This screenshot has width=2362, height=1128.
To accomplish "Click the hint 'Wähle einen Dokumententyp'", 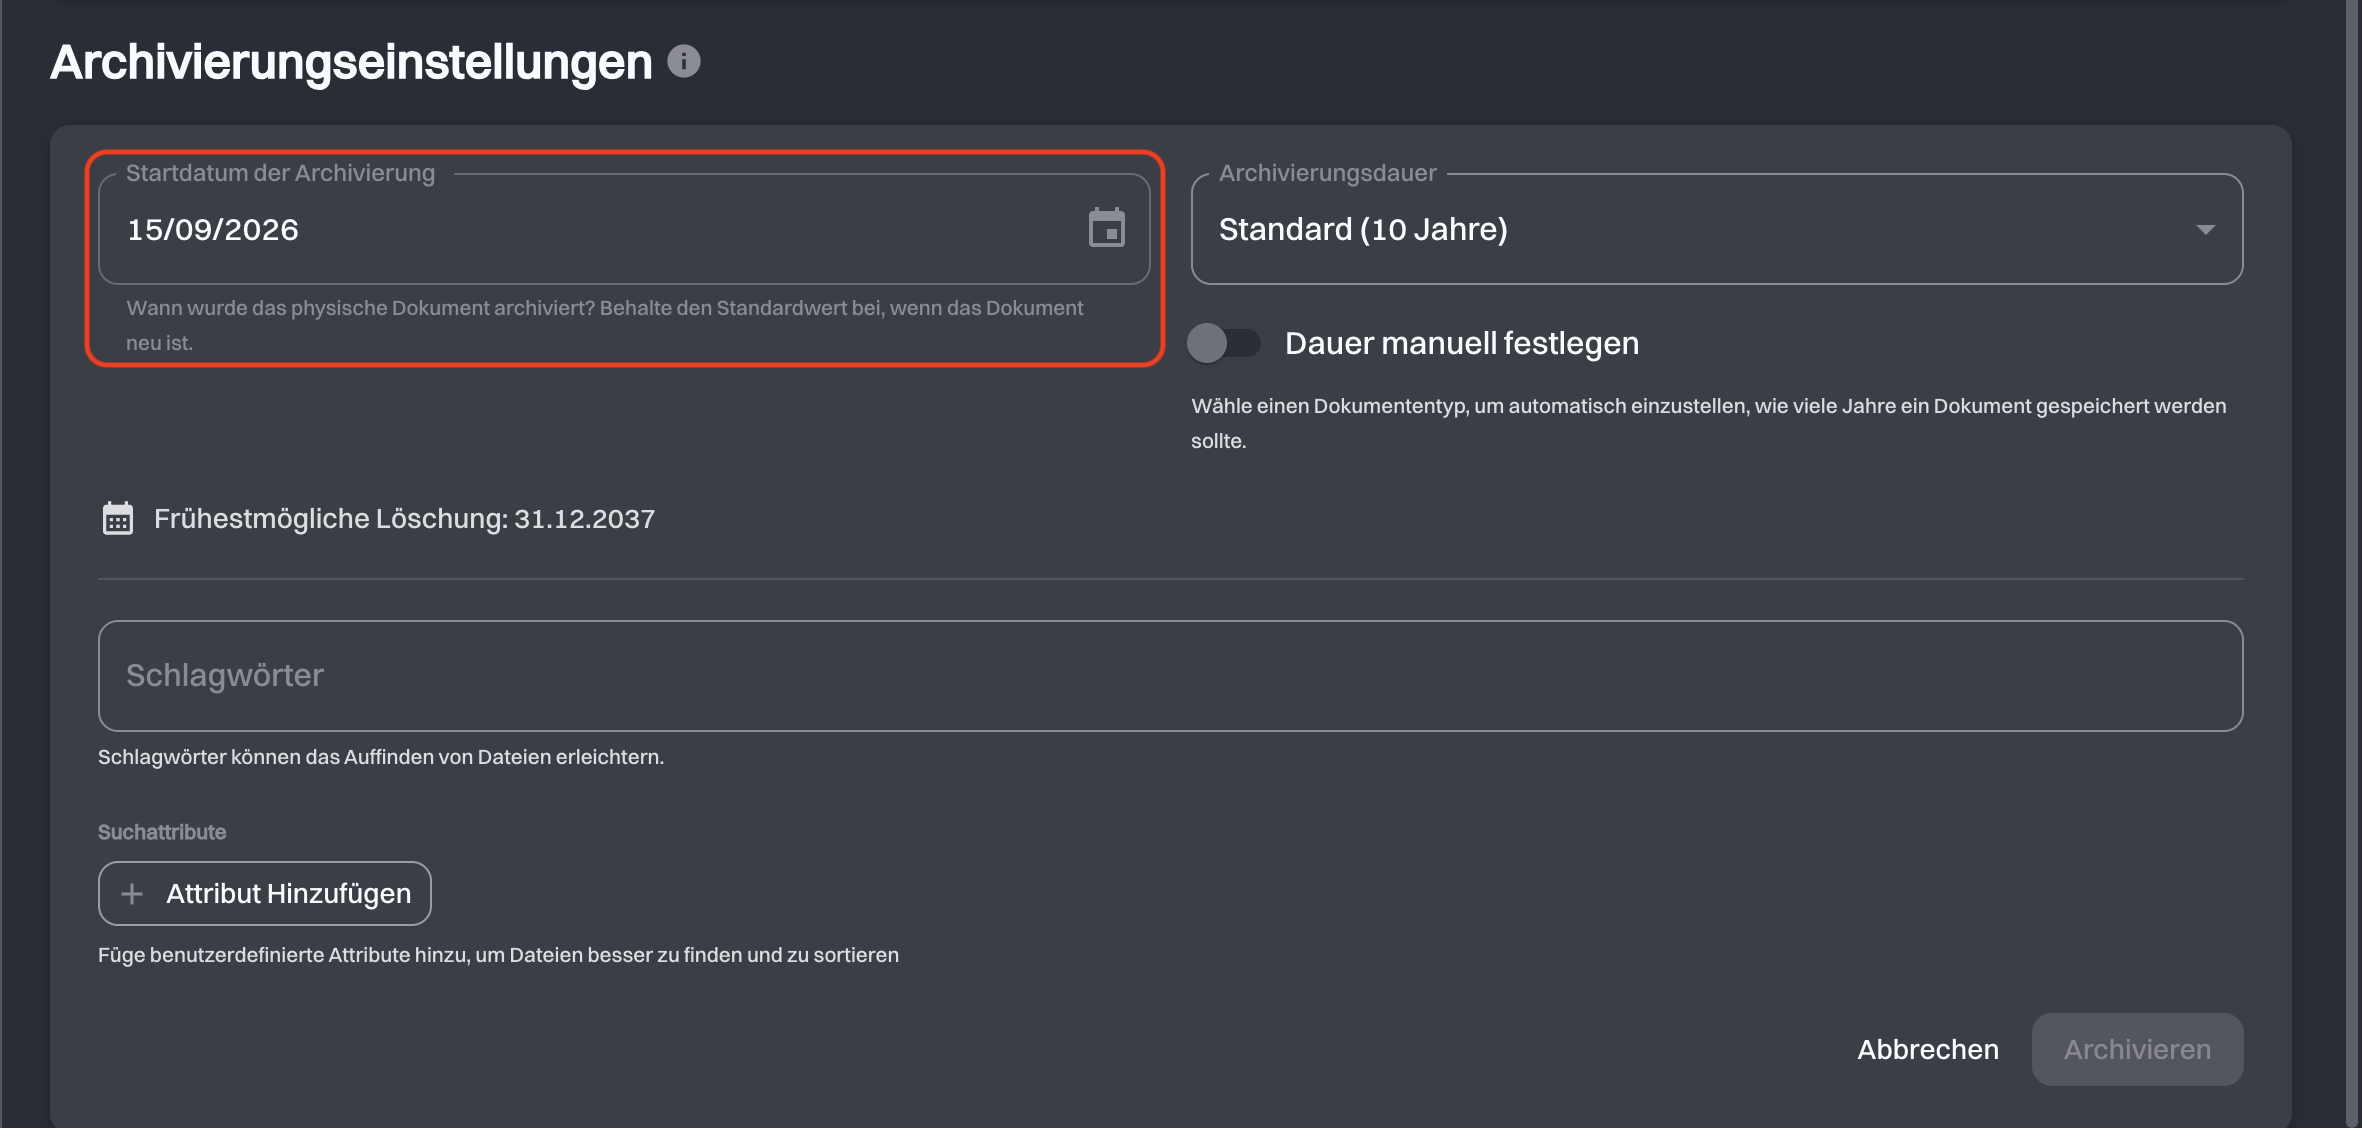I will (1709, 423).
